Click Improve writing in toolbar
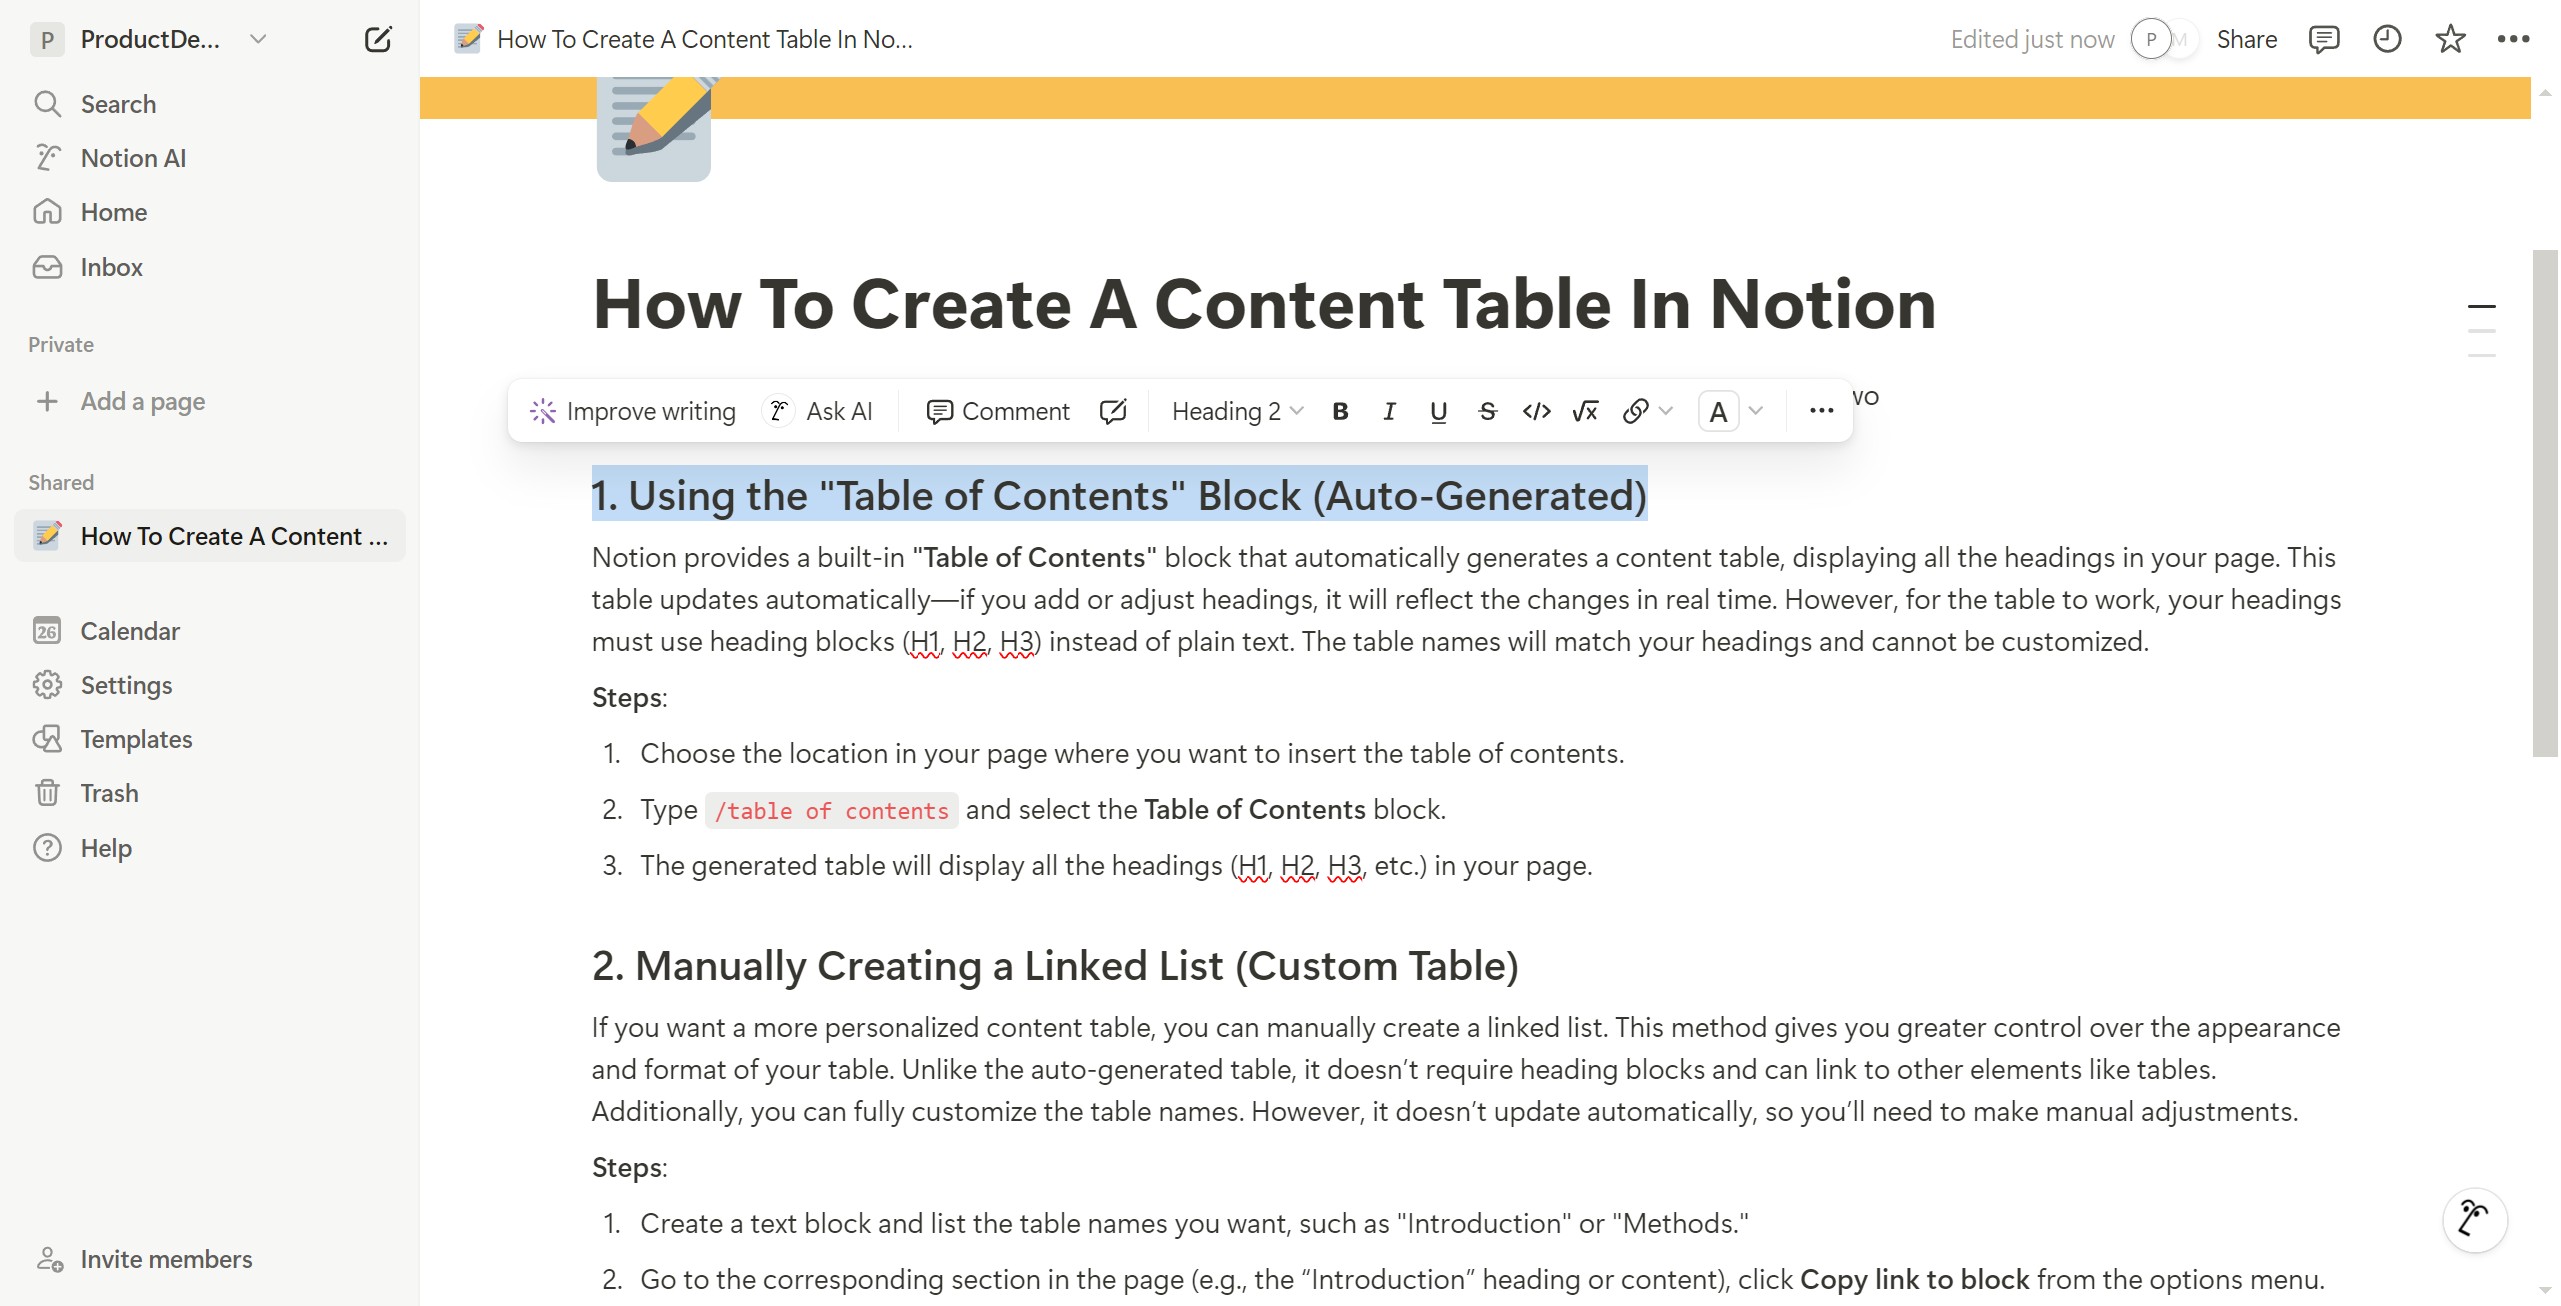This screenshot has height=1306, width=2561. pos(633,411)
